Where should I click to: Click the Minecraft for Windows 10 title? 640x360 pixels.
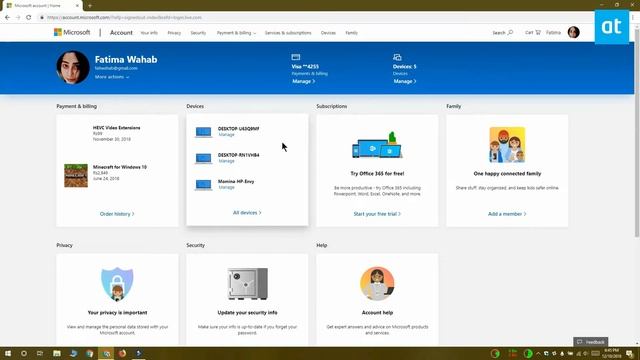[x=120, y=167]
